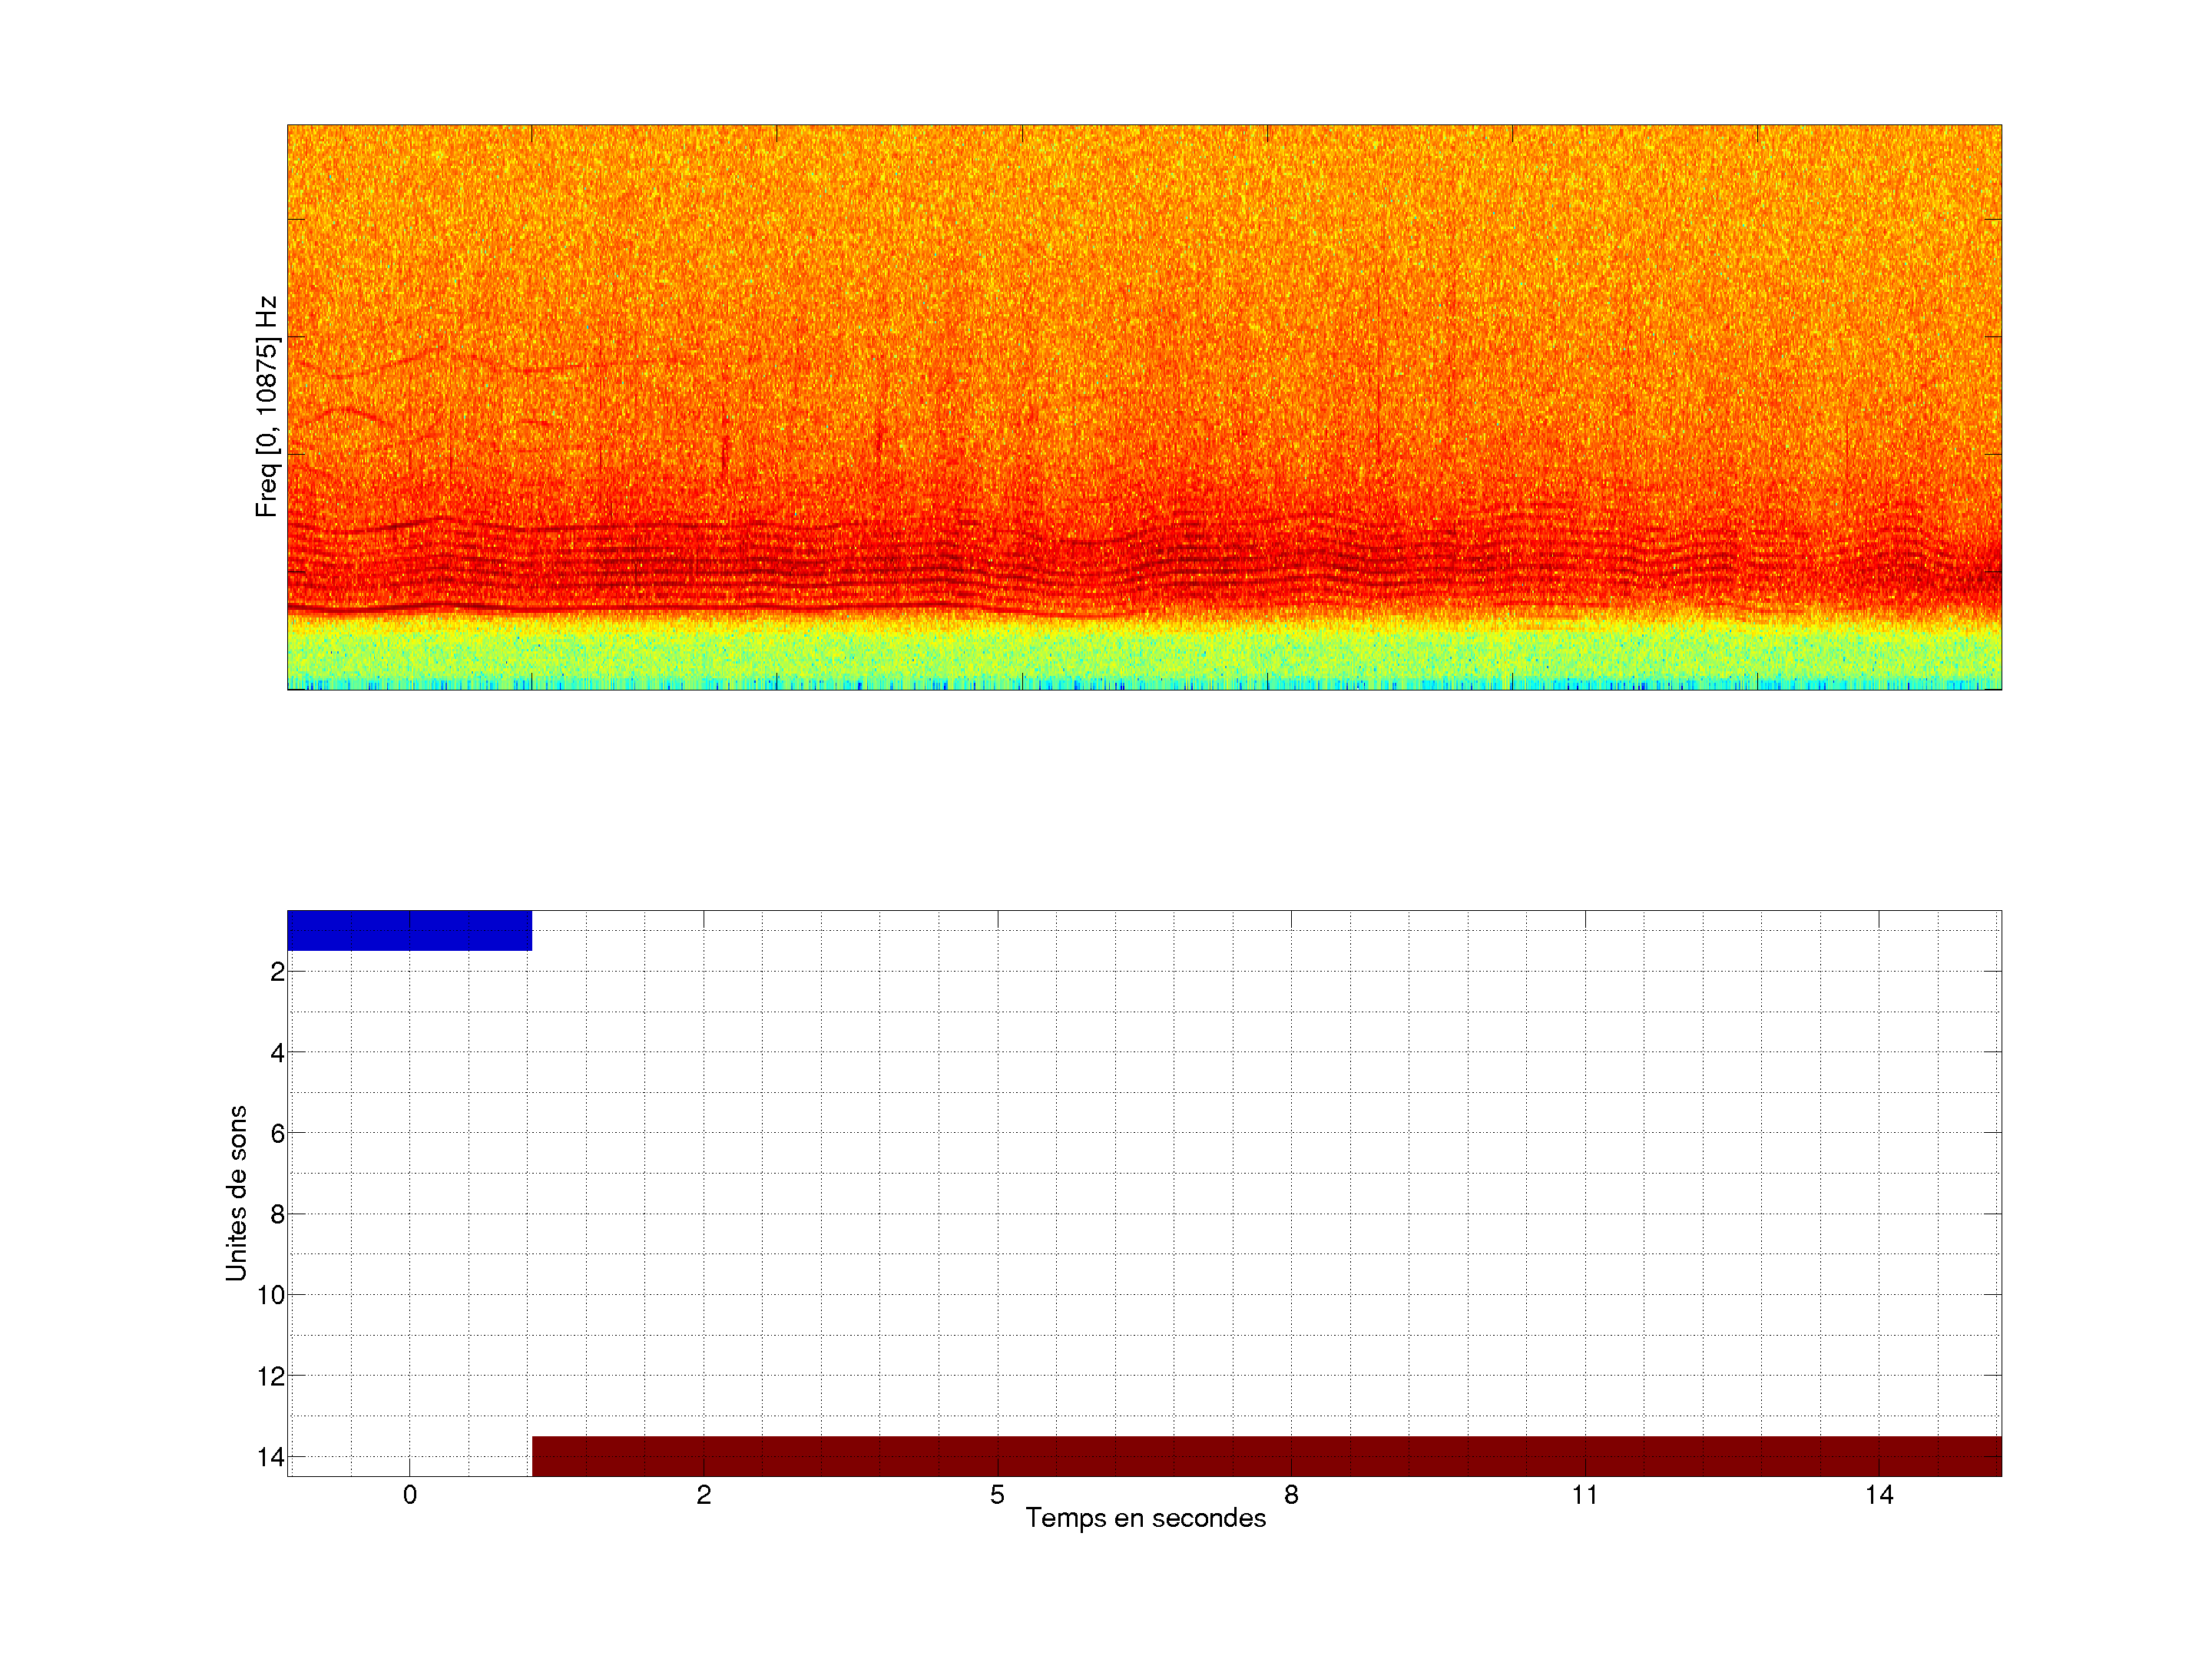This screenshot has width=2212, height=1659.
Task: Click x-axis tick label 0
Action: tap(410, 1495)
